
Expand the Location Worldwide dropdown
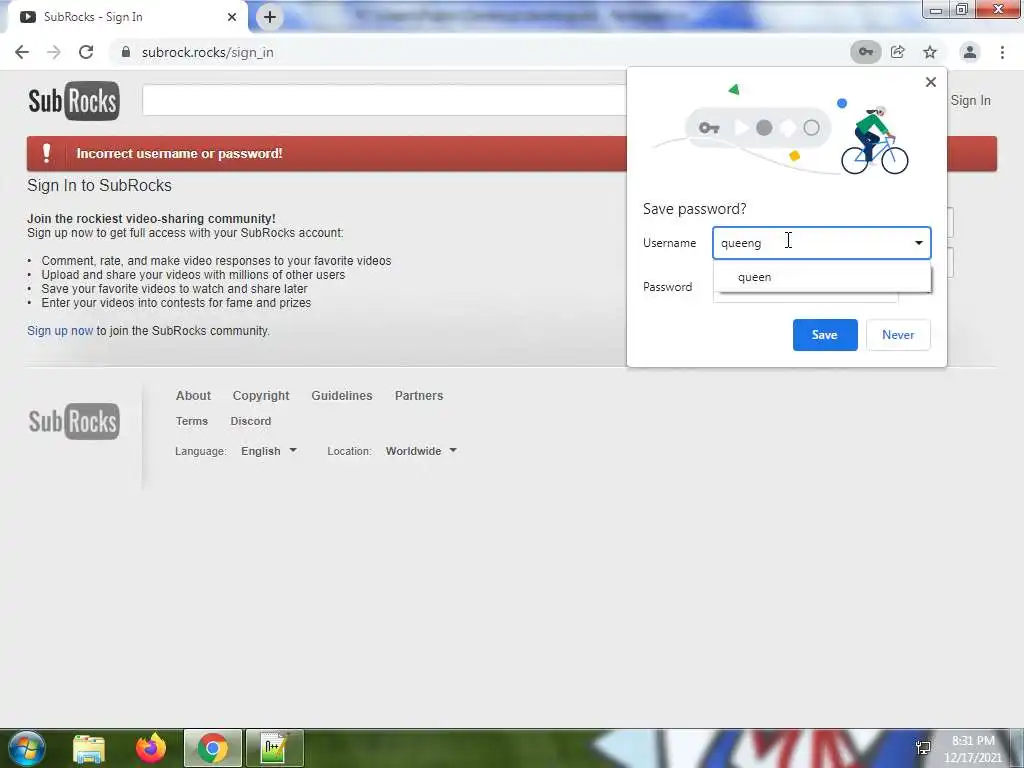[421, 451]
